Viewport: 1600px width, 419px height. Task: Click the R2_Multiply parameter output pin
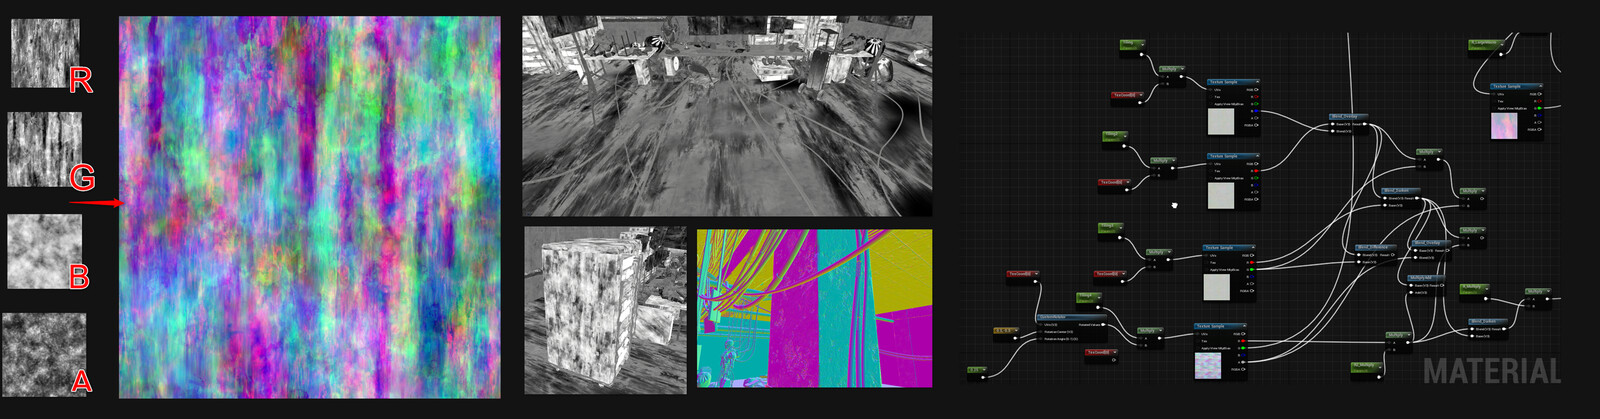[1379, 376]
